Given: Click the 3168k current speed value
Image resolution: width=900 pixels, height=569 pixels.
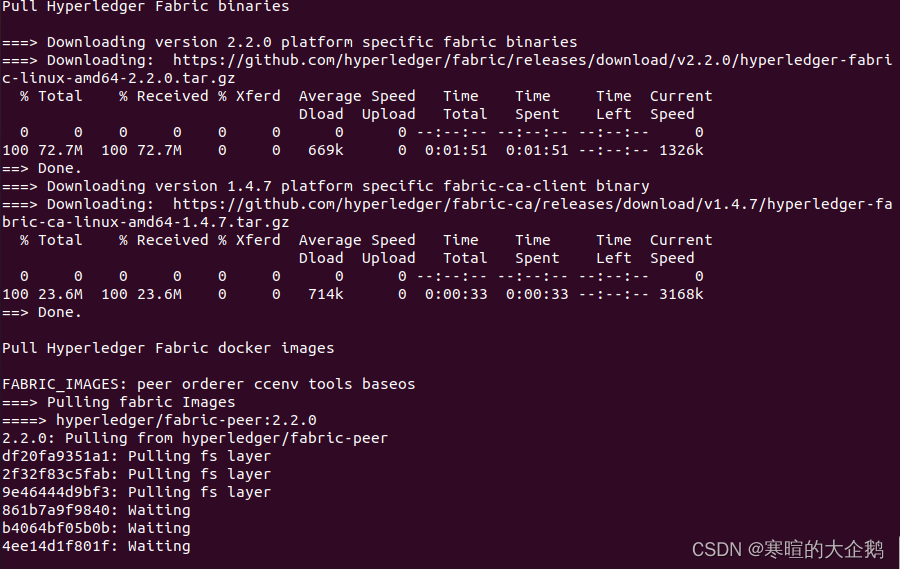Looking at the screenshot, I should click(681, 295).
